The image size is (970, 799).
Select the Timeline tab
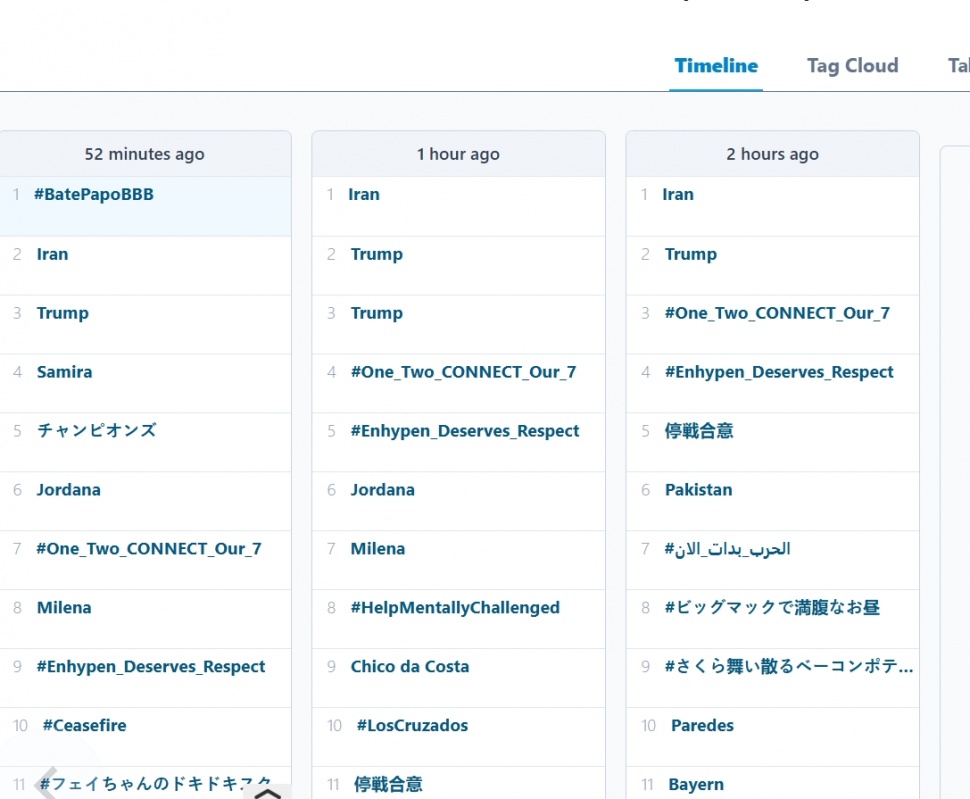pos(716,65)
